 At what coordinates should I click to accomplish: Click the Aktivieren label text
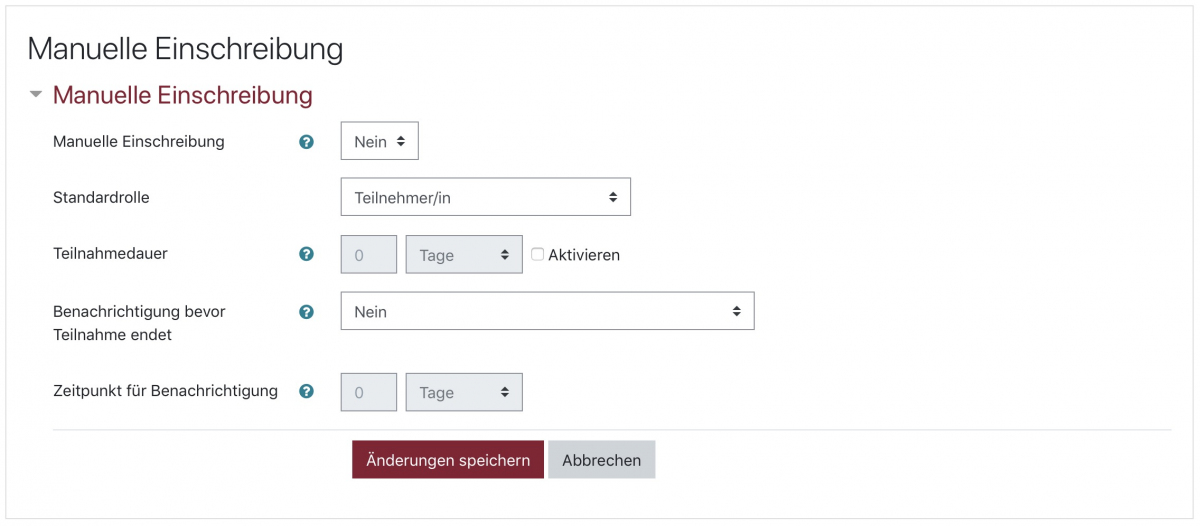click(584, 255)
